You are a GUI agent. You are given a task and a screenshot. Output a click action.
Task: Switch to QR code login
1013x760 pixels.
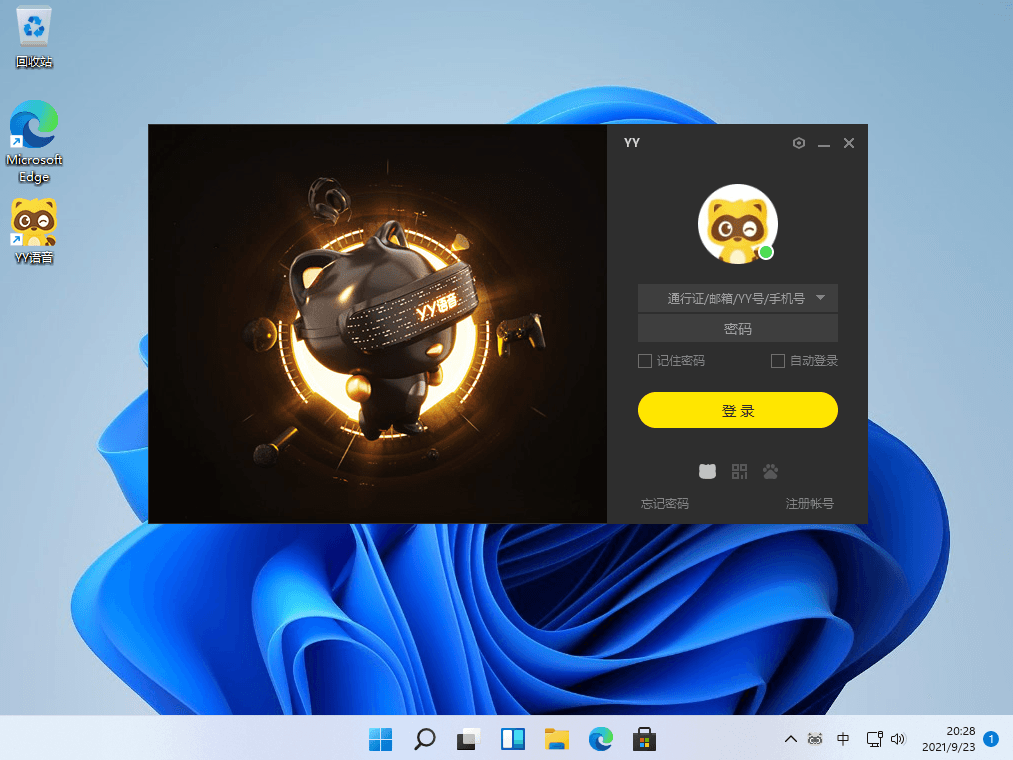(x=739, y=471)
